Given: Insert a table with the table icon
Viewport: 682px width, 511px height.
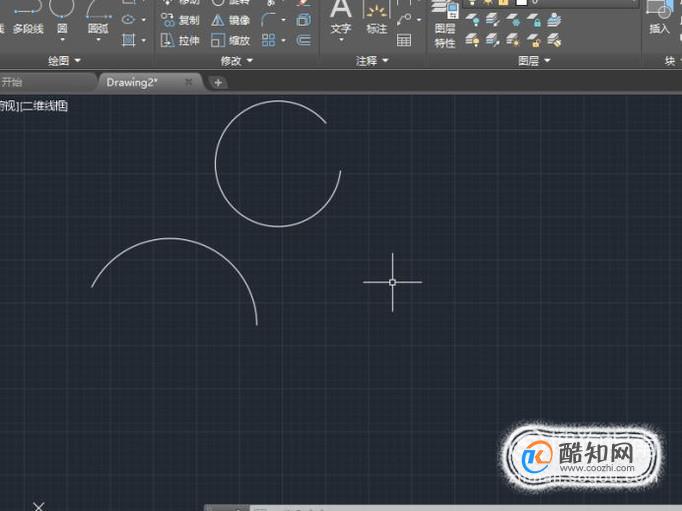Looking at the screenshot, I should tap(404, 40).
